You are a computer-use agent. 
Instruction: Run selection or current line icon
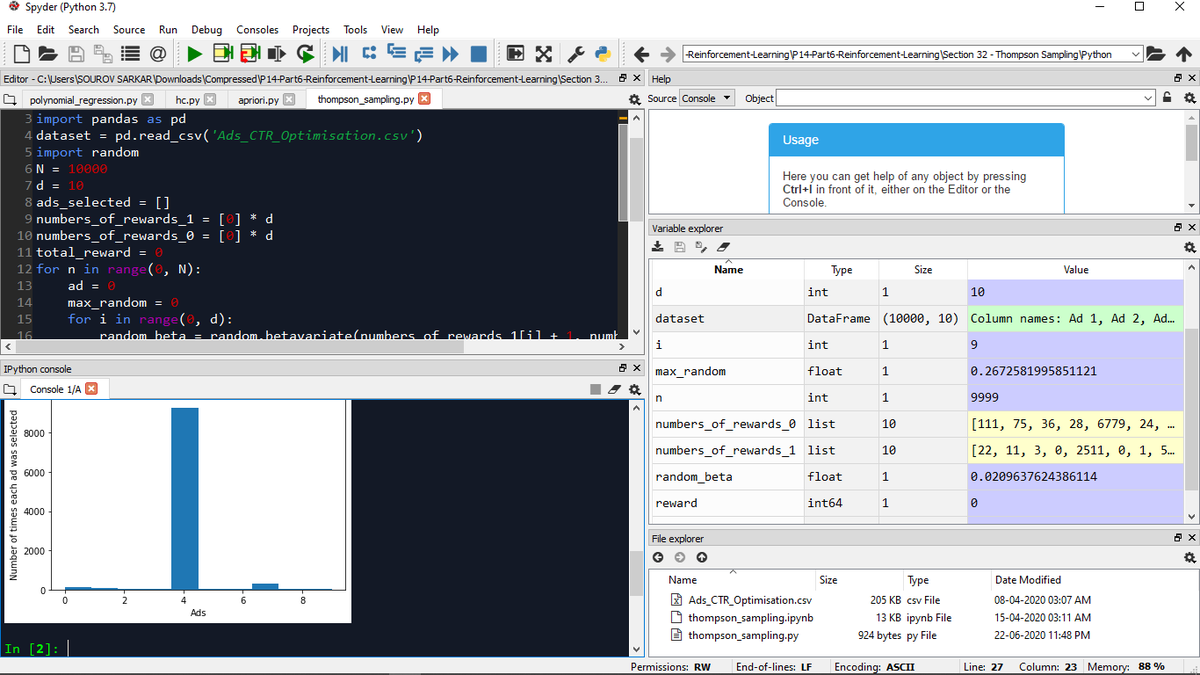click(277, 54)
